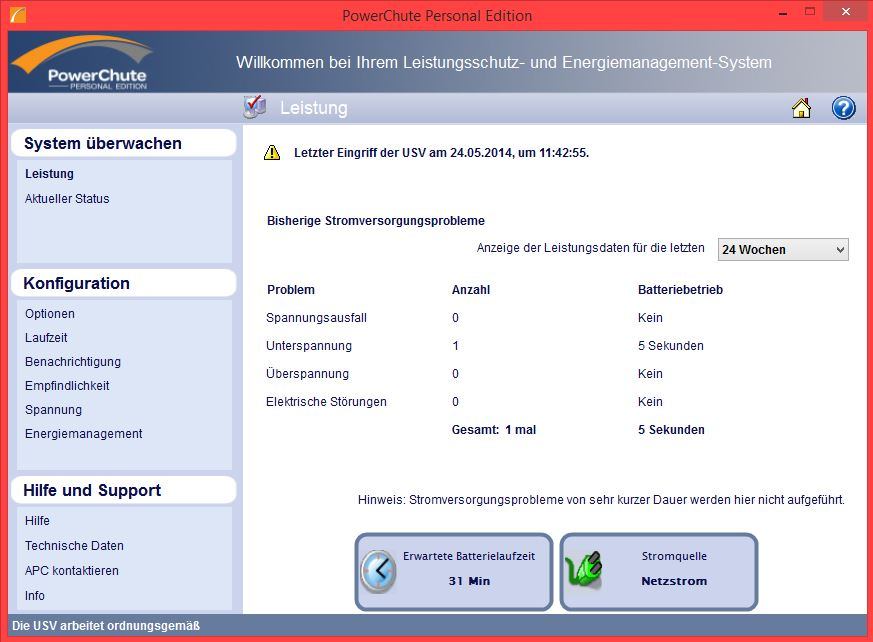Click the Überspannung row label

pyautogui.click(x=307, y=374)
